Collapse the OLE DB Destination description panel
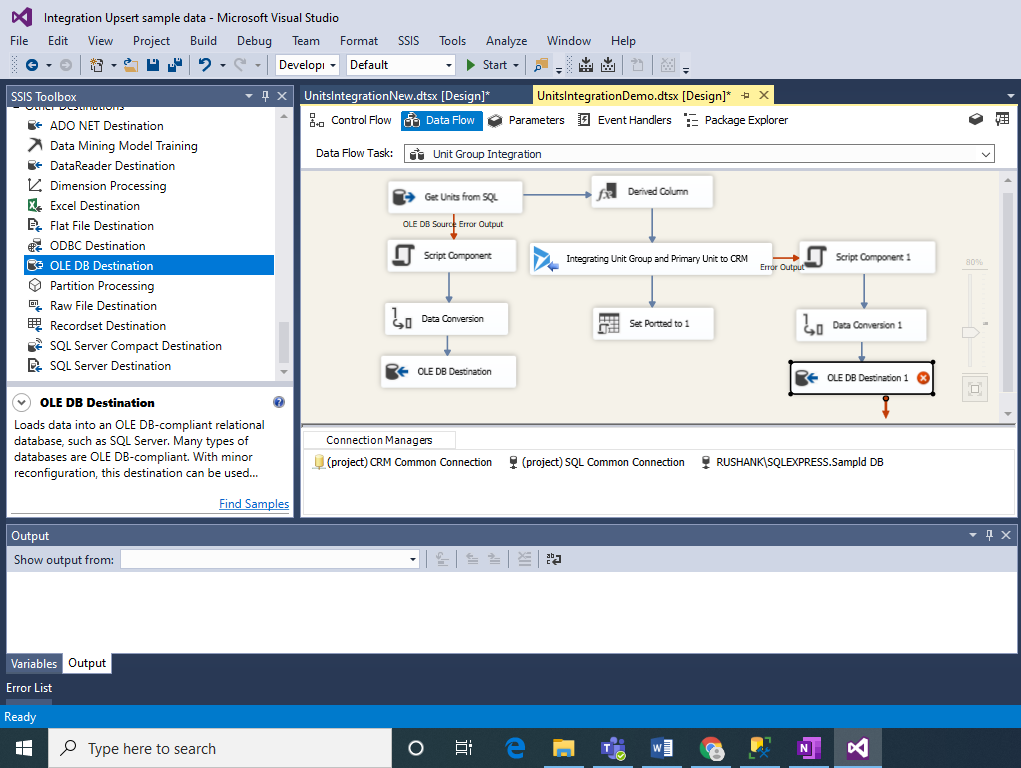The width and height of the screenshot is (1021, 768). tap(21, 402)
